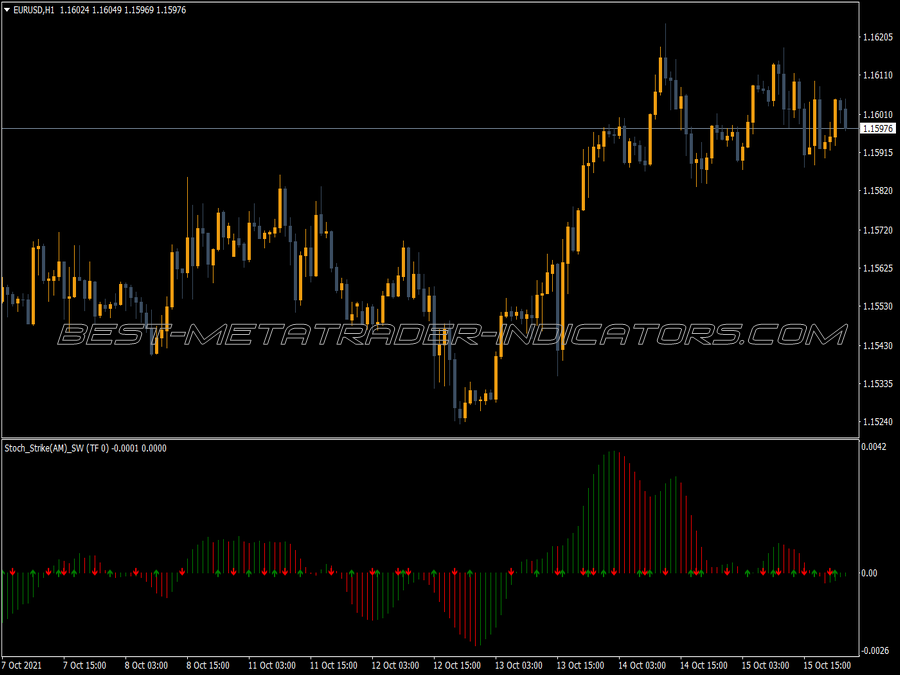Image resolution: width=900 pixels, height=675 pixels.
Task: Click the 15 Oct 15:00 time label
Action: pos(827,665)
